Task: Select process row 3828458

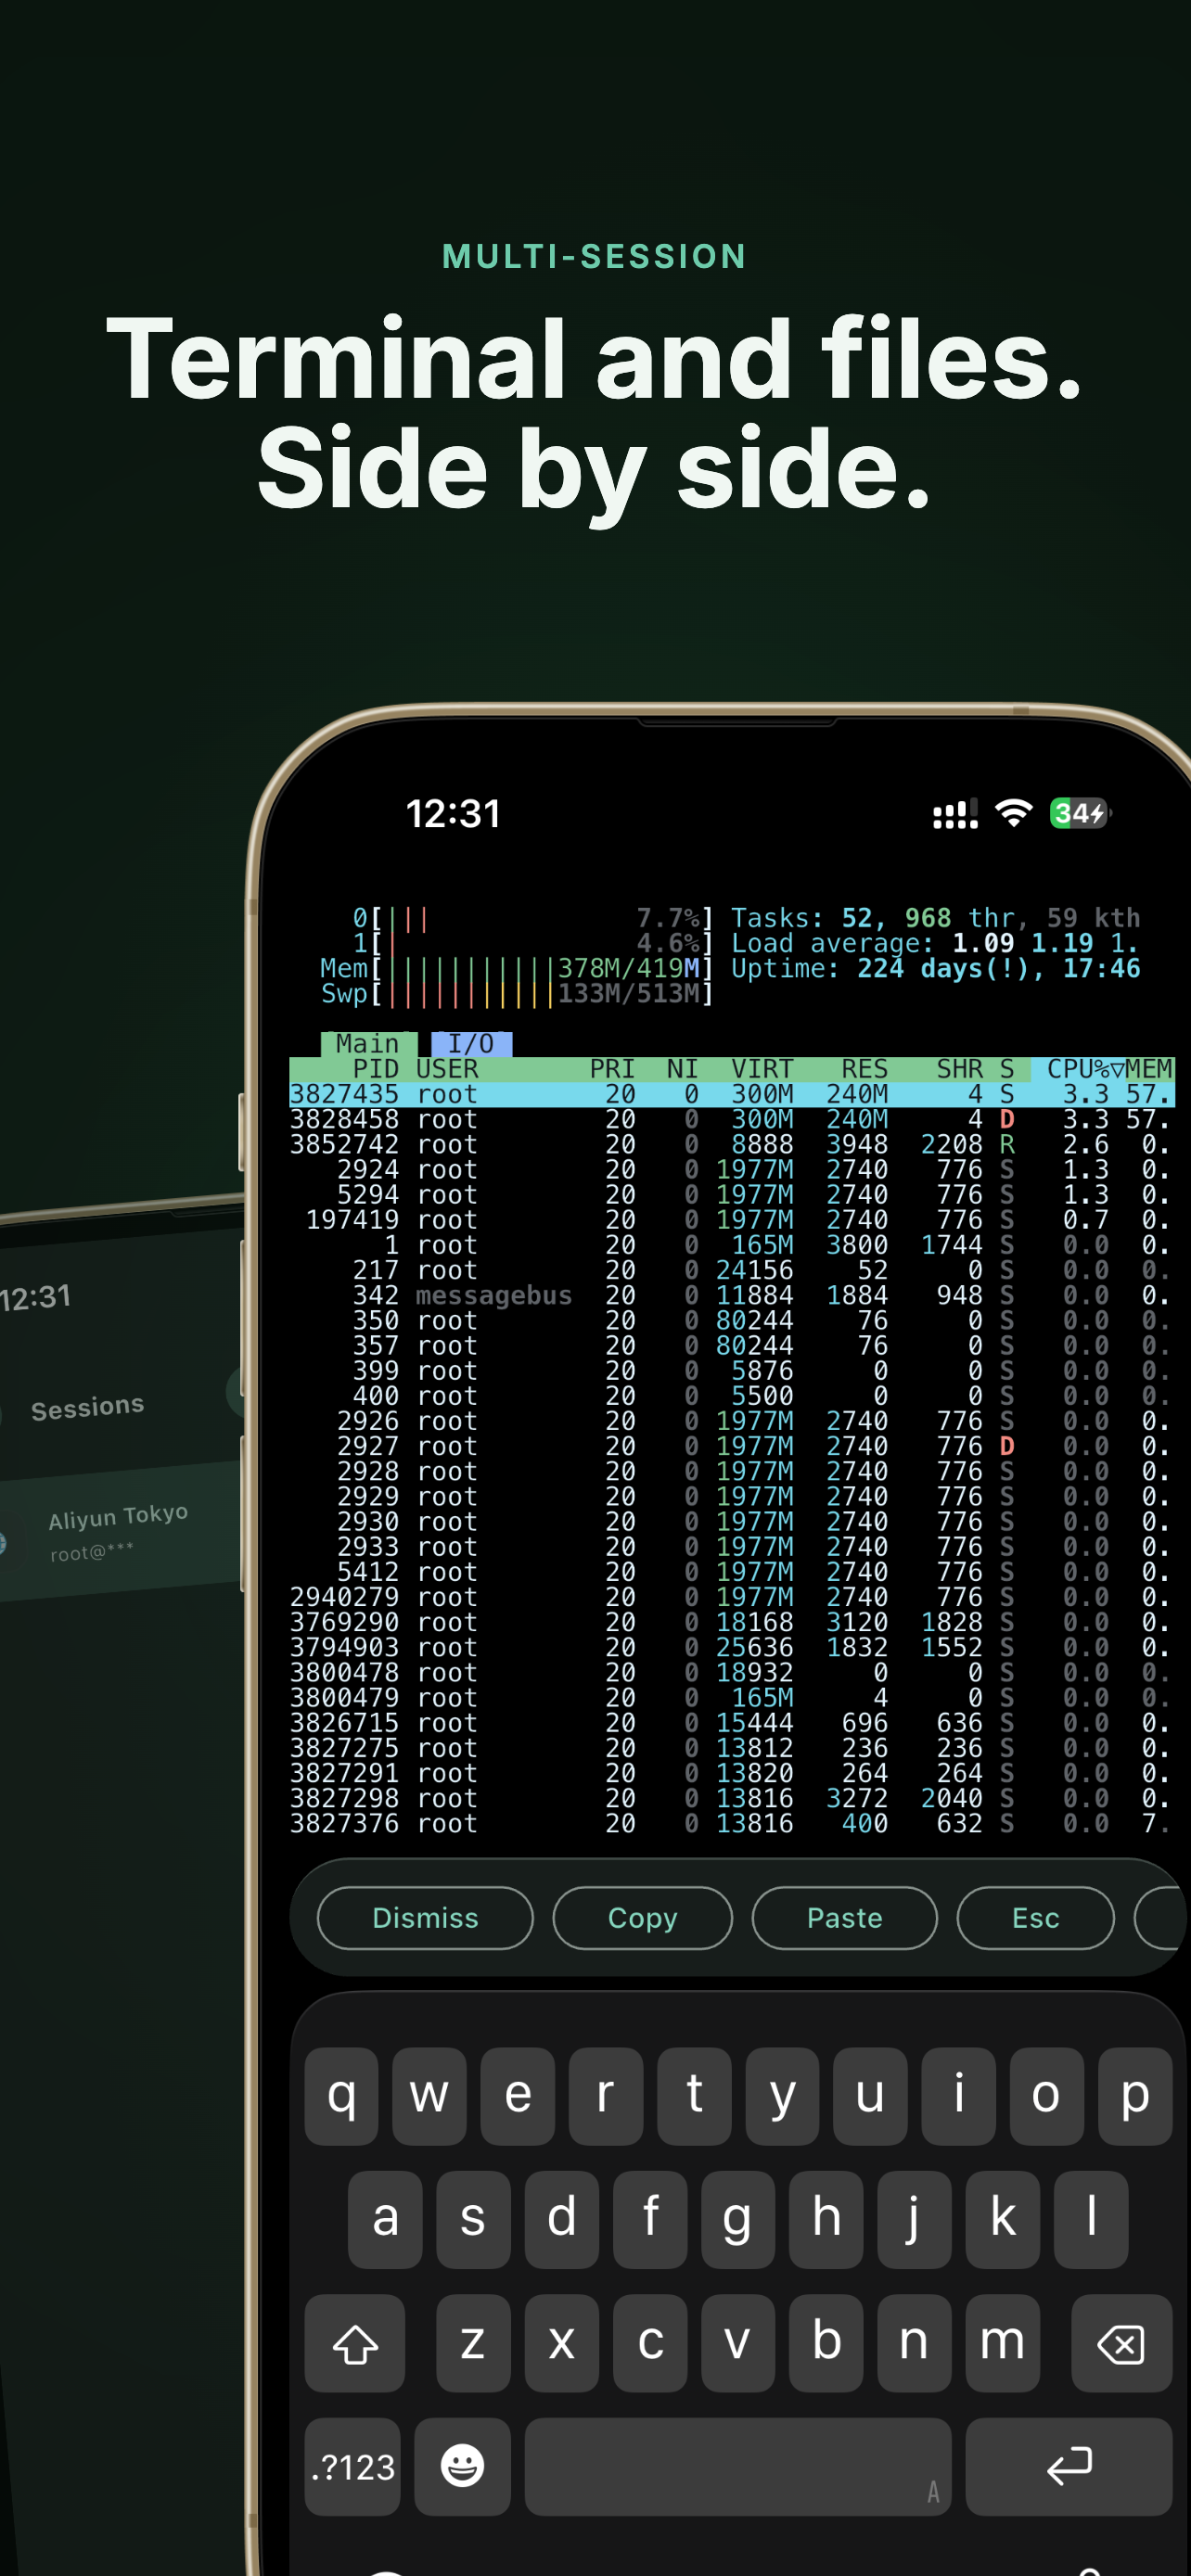Action: (x=731, y=1120)
